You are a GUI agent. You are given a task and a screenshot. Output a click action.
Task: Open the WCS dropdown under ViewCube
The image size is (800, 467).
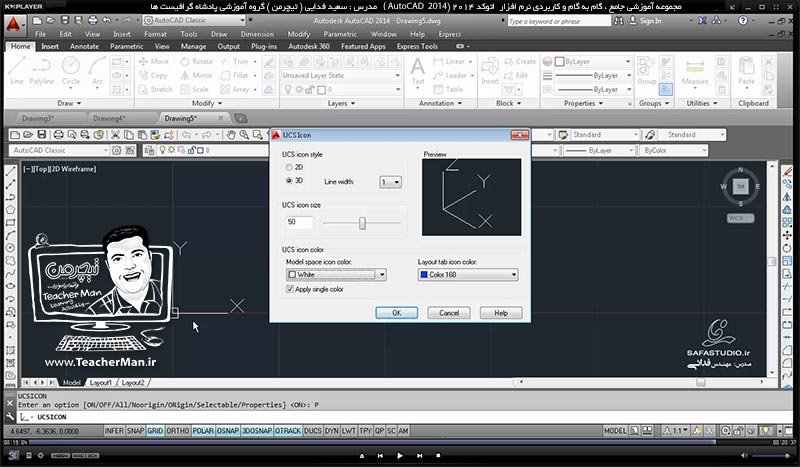[x=740, y=218]
